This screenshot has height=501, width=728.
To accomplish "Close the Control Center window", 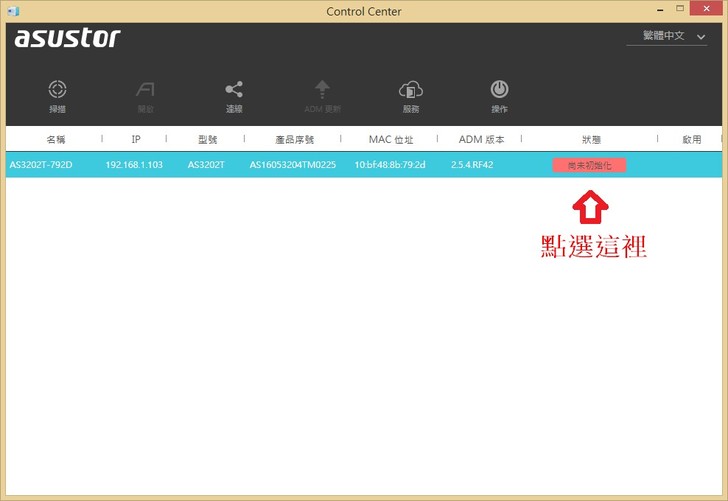I will pyautogui.click(x=706, y=8).
